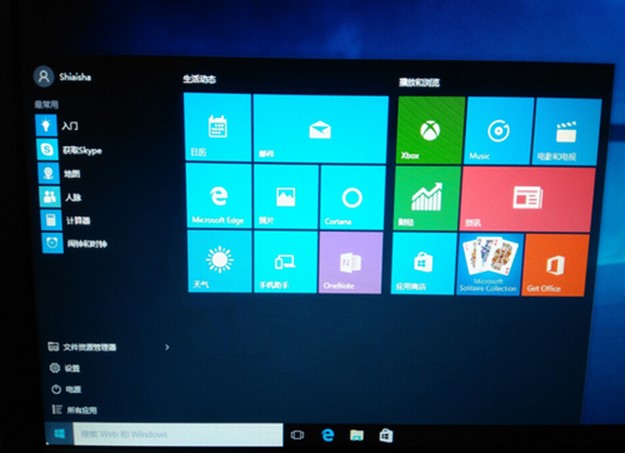The image size is (625, 453).
Task: Launch the Microsoft Edge tile
Action: pos(219,196)
